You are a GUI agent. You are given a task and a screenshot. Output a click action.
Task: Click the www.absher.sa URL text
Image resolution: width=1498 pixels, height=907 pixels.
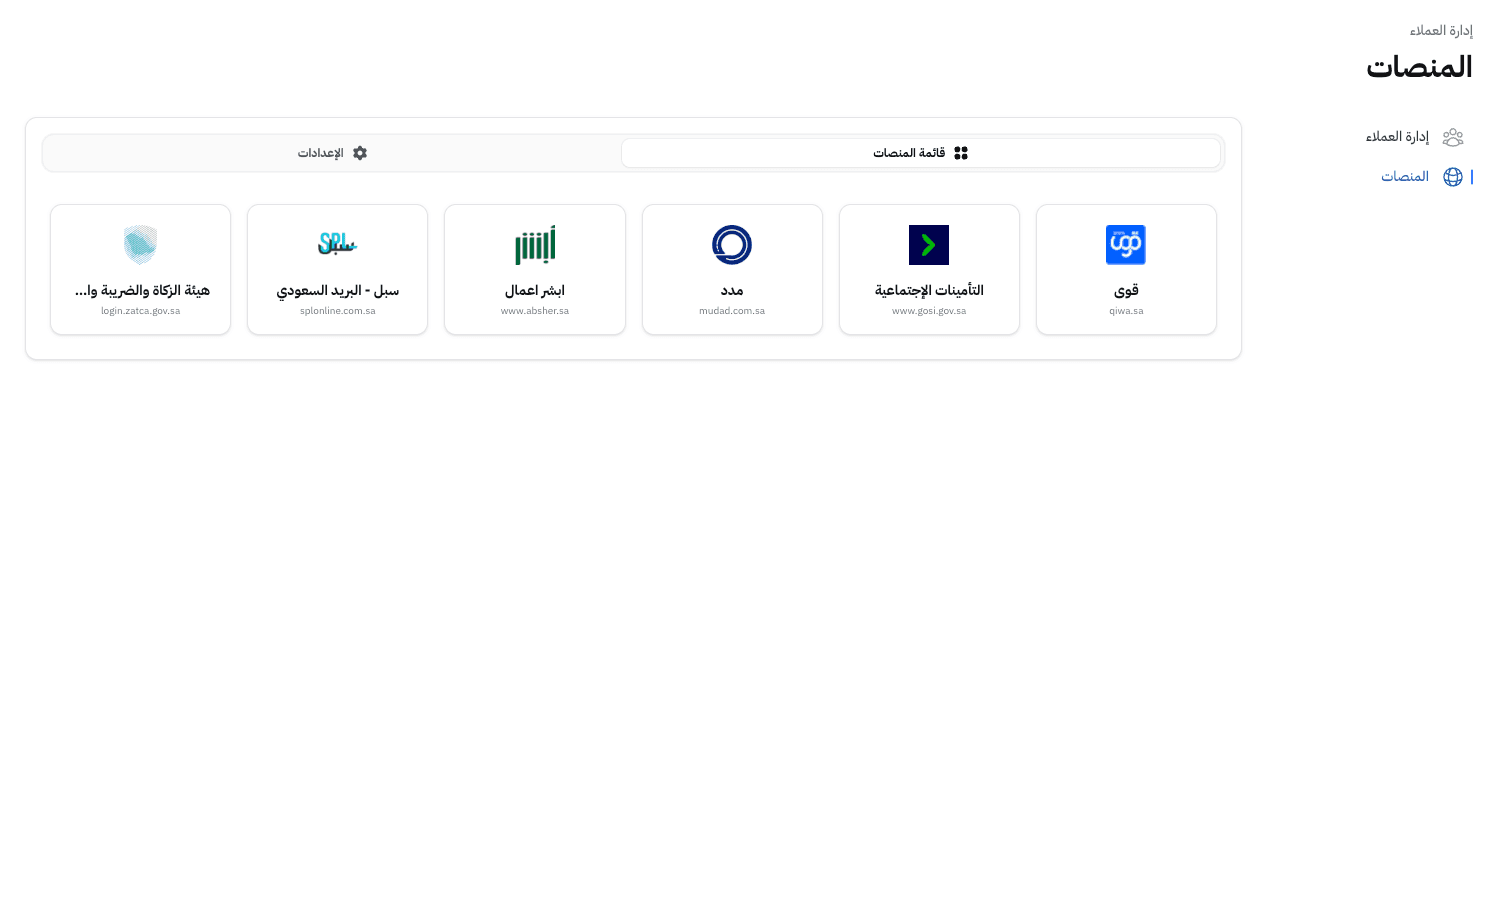click(535, 311)
